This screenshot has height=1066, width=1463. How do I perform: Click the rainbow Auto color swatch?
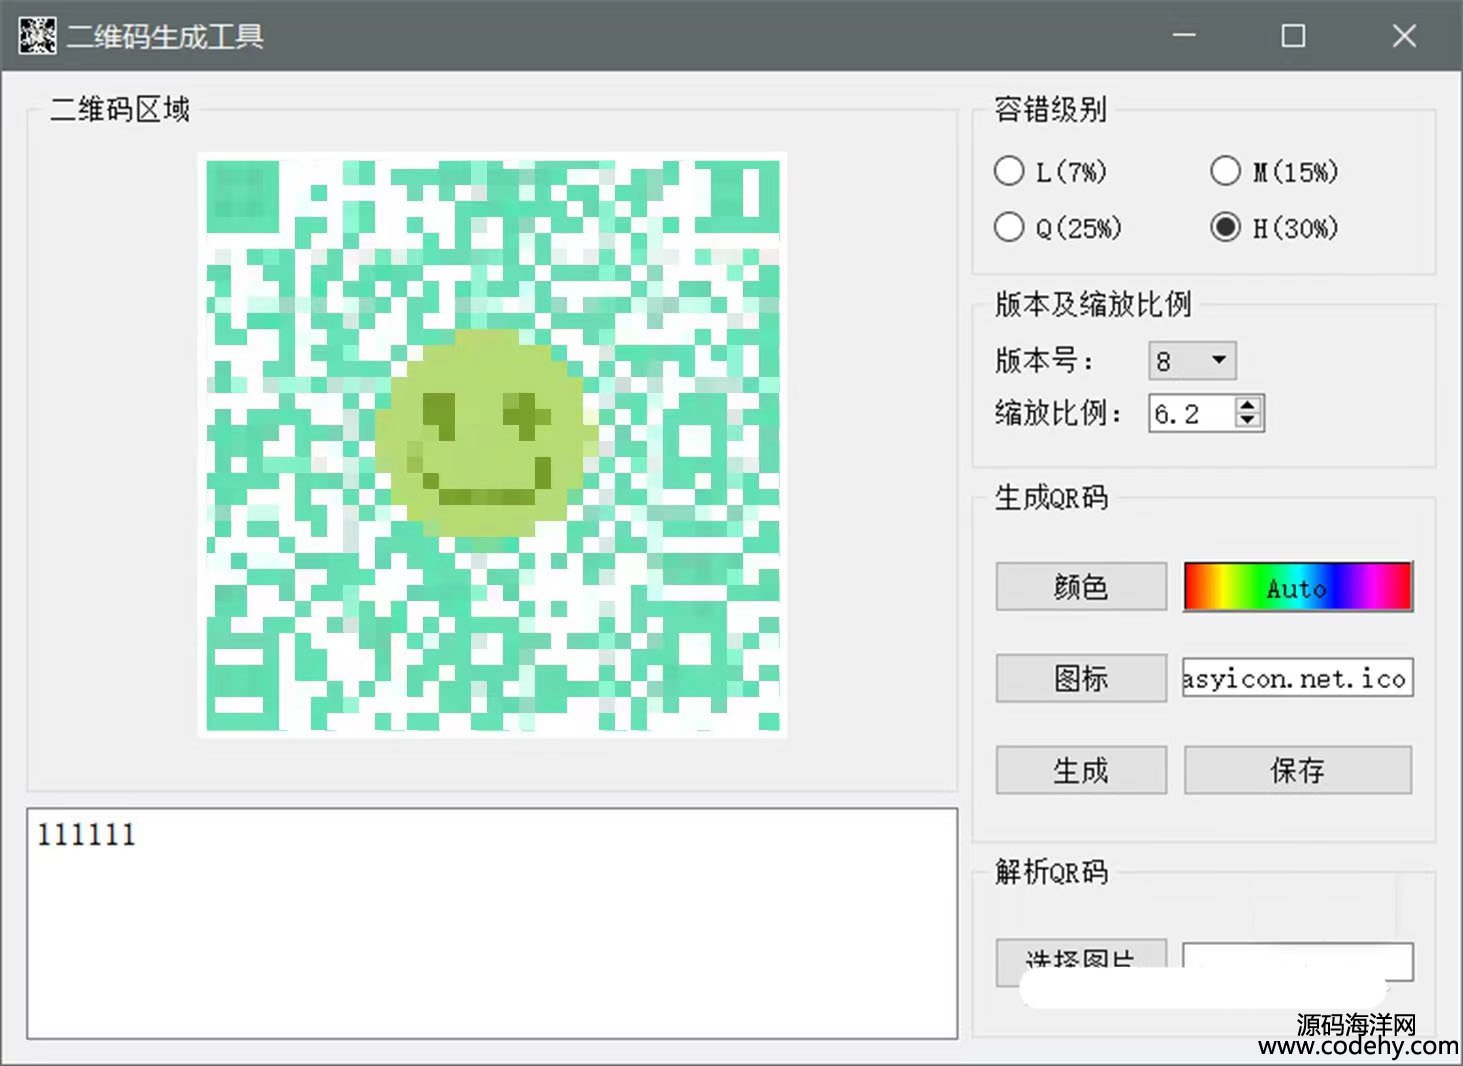[1297, 587]
